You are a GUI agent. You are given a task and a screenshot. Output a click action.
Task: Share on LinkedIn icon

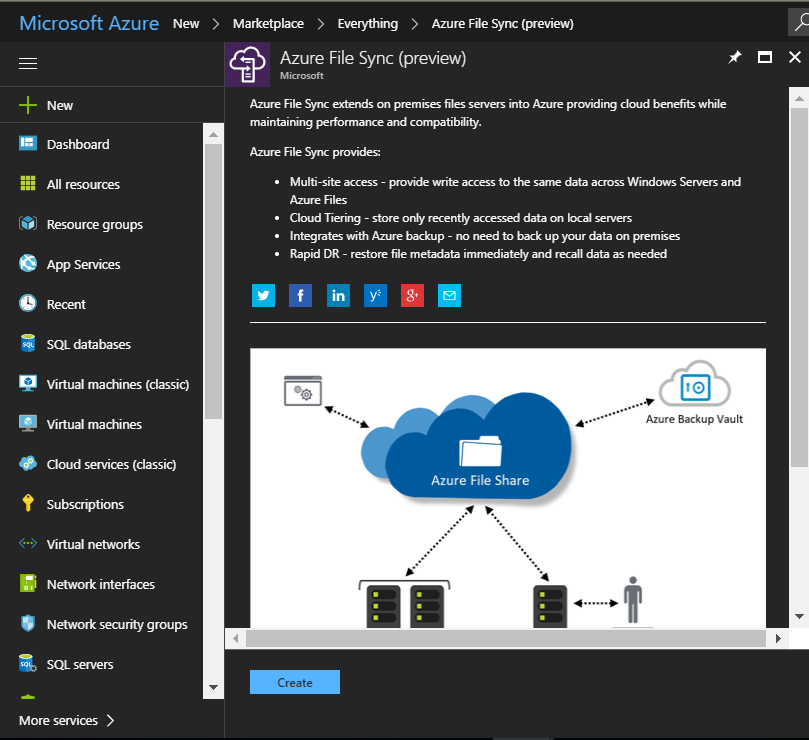coord(338,296)
